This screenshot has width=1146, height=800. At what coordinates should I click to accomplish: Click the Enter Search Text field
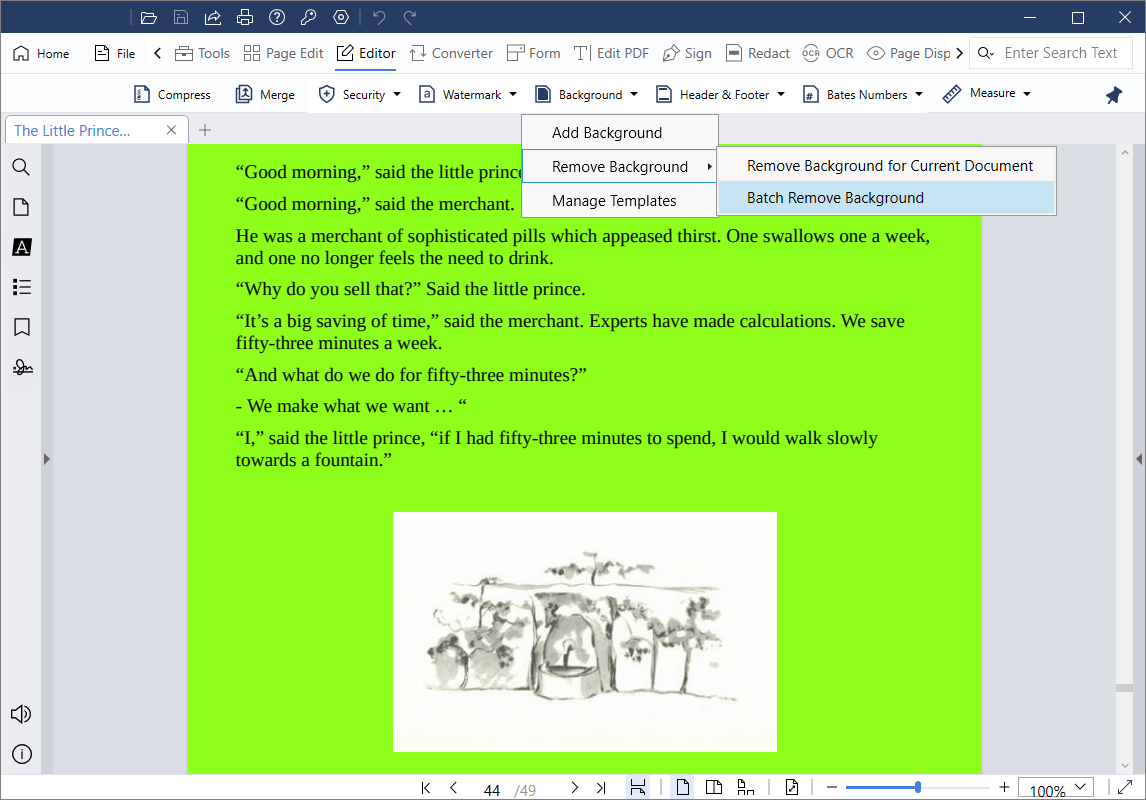1060,53
